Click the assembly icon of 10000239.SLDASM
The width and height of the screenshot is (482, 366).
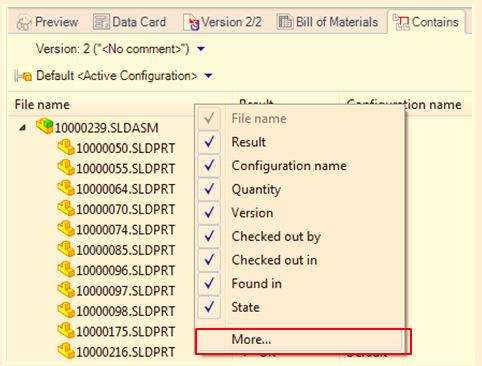(44, 126)
